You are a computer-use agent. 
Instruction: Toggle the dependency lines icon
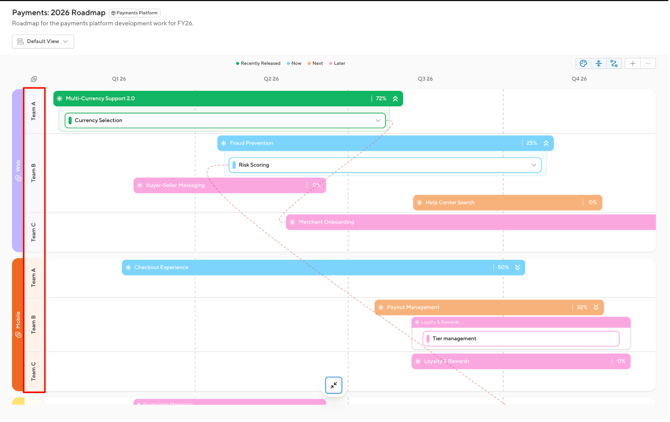[614, 64]
